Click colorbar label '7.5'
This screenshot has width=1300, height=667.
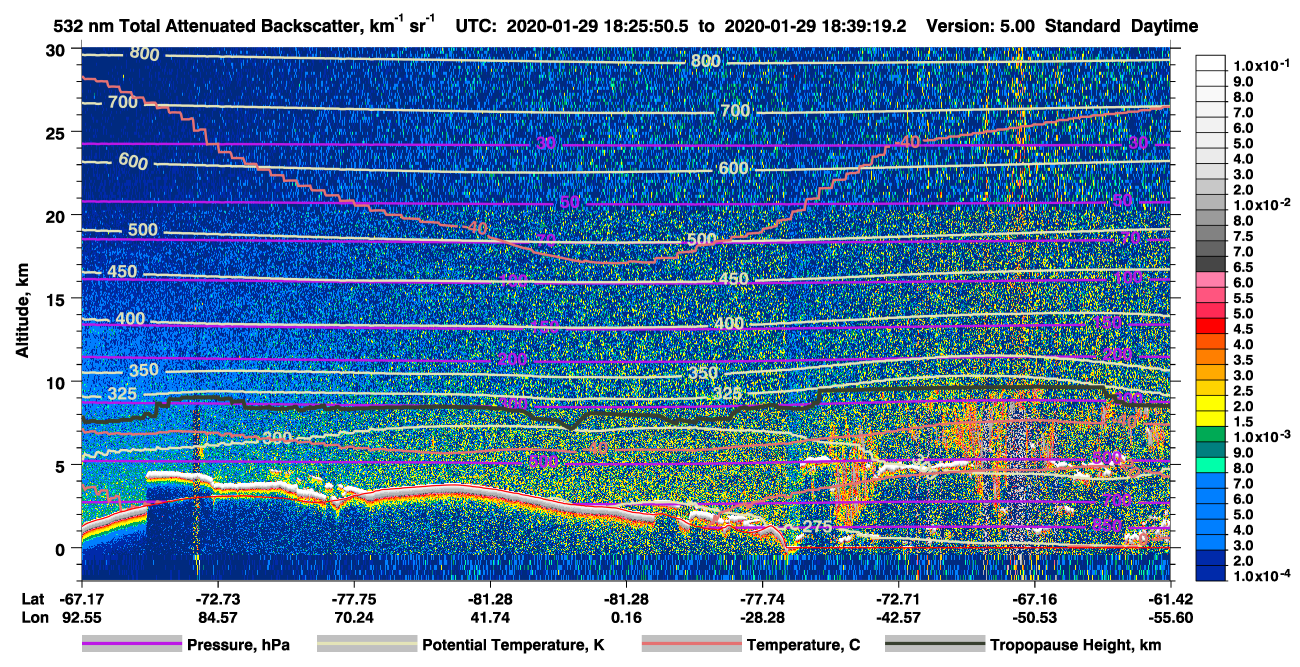[1243, 236]
